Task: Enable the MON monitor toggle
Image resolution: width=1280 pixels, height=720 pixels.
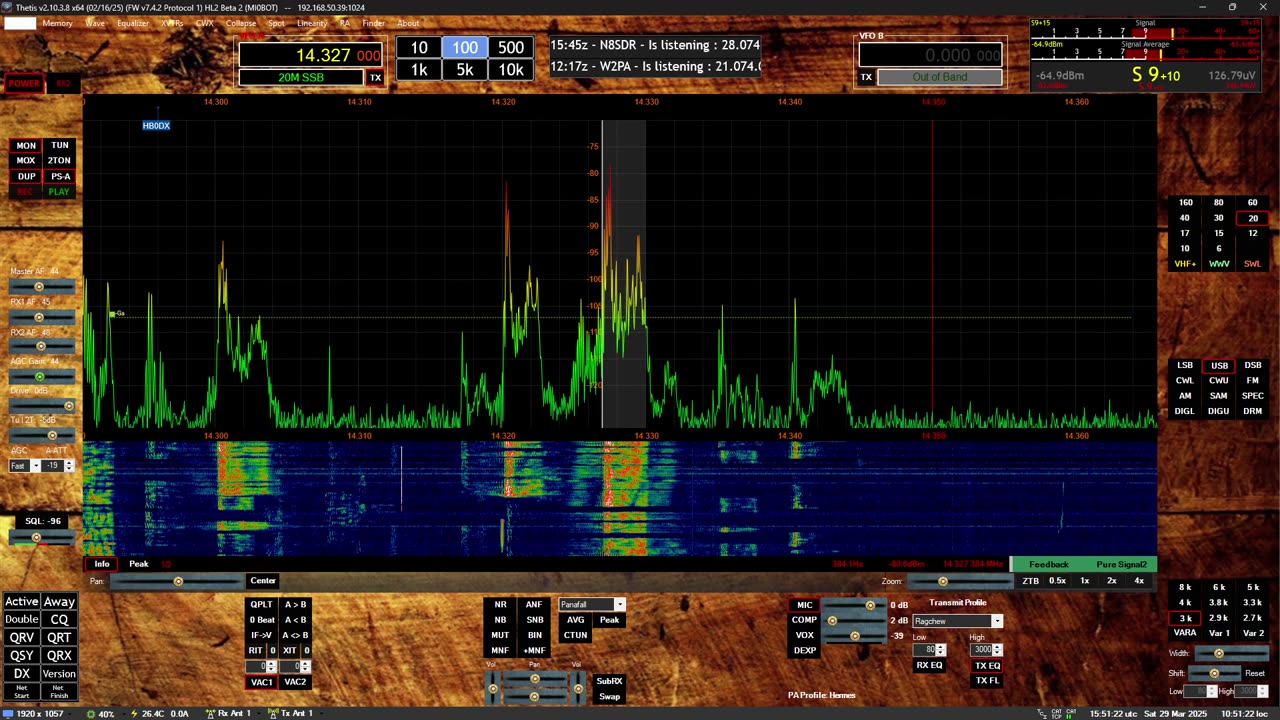Action: coord(26,146)
